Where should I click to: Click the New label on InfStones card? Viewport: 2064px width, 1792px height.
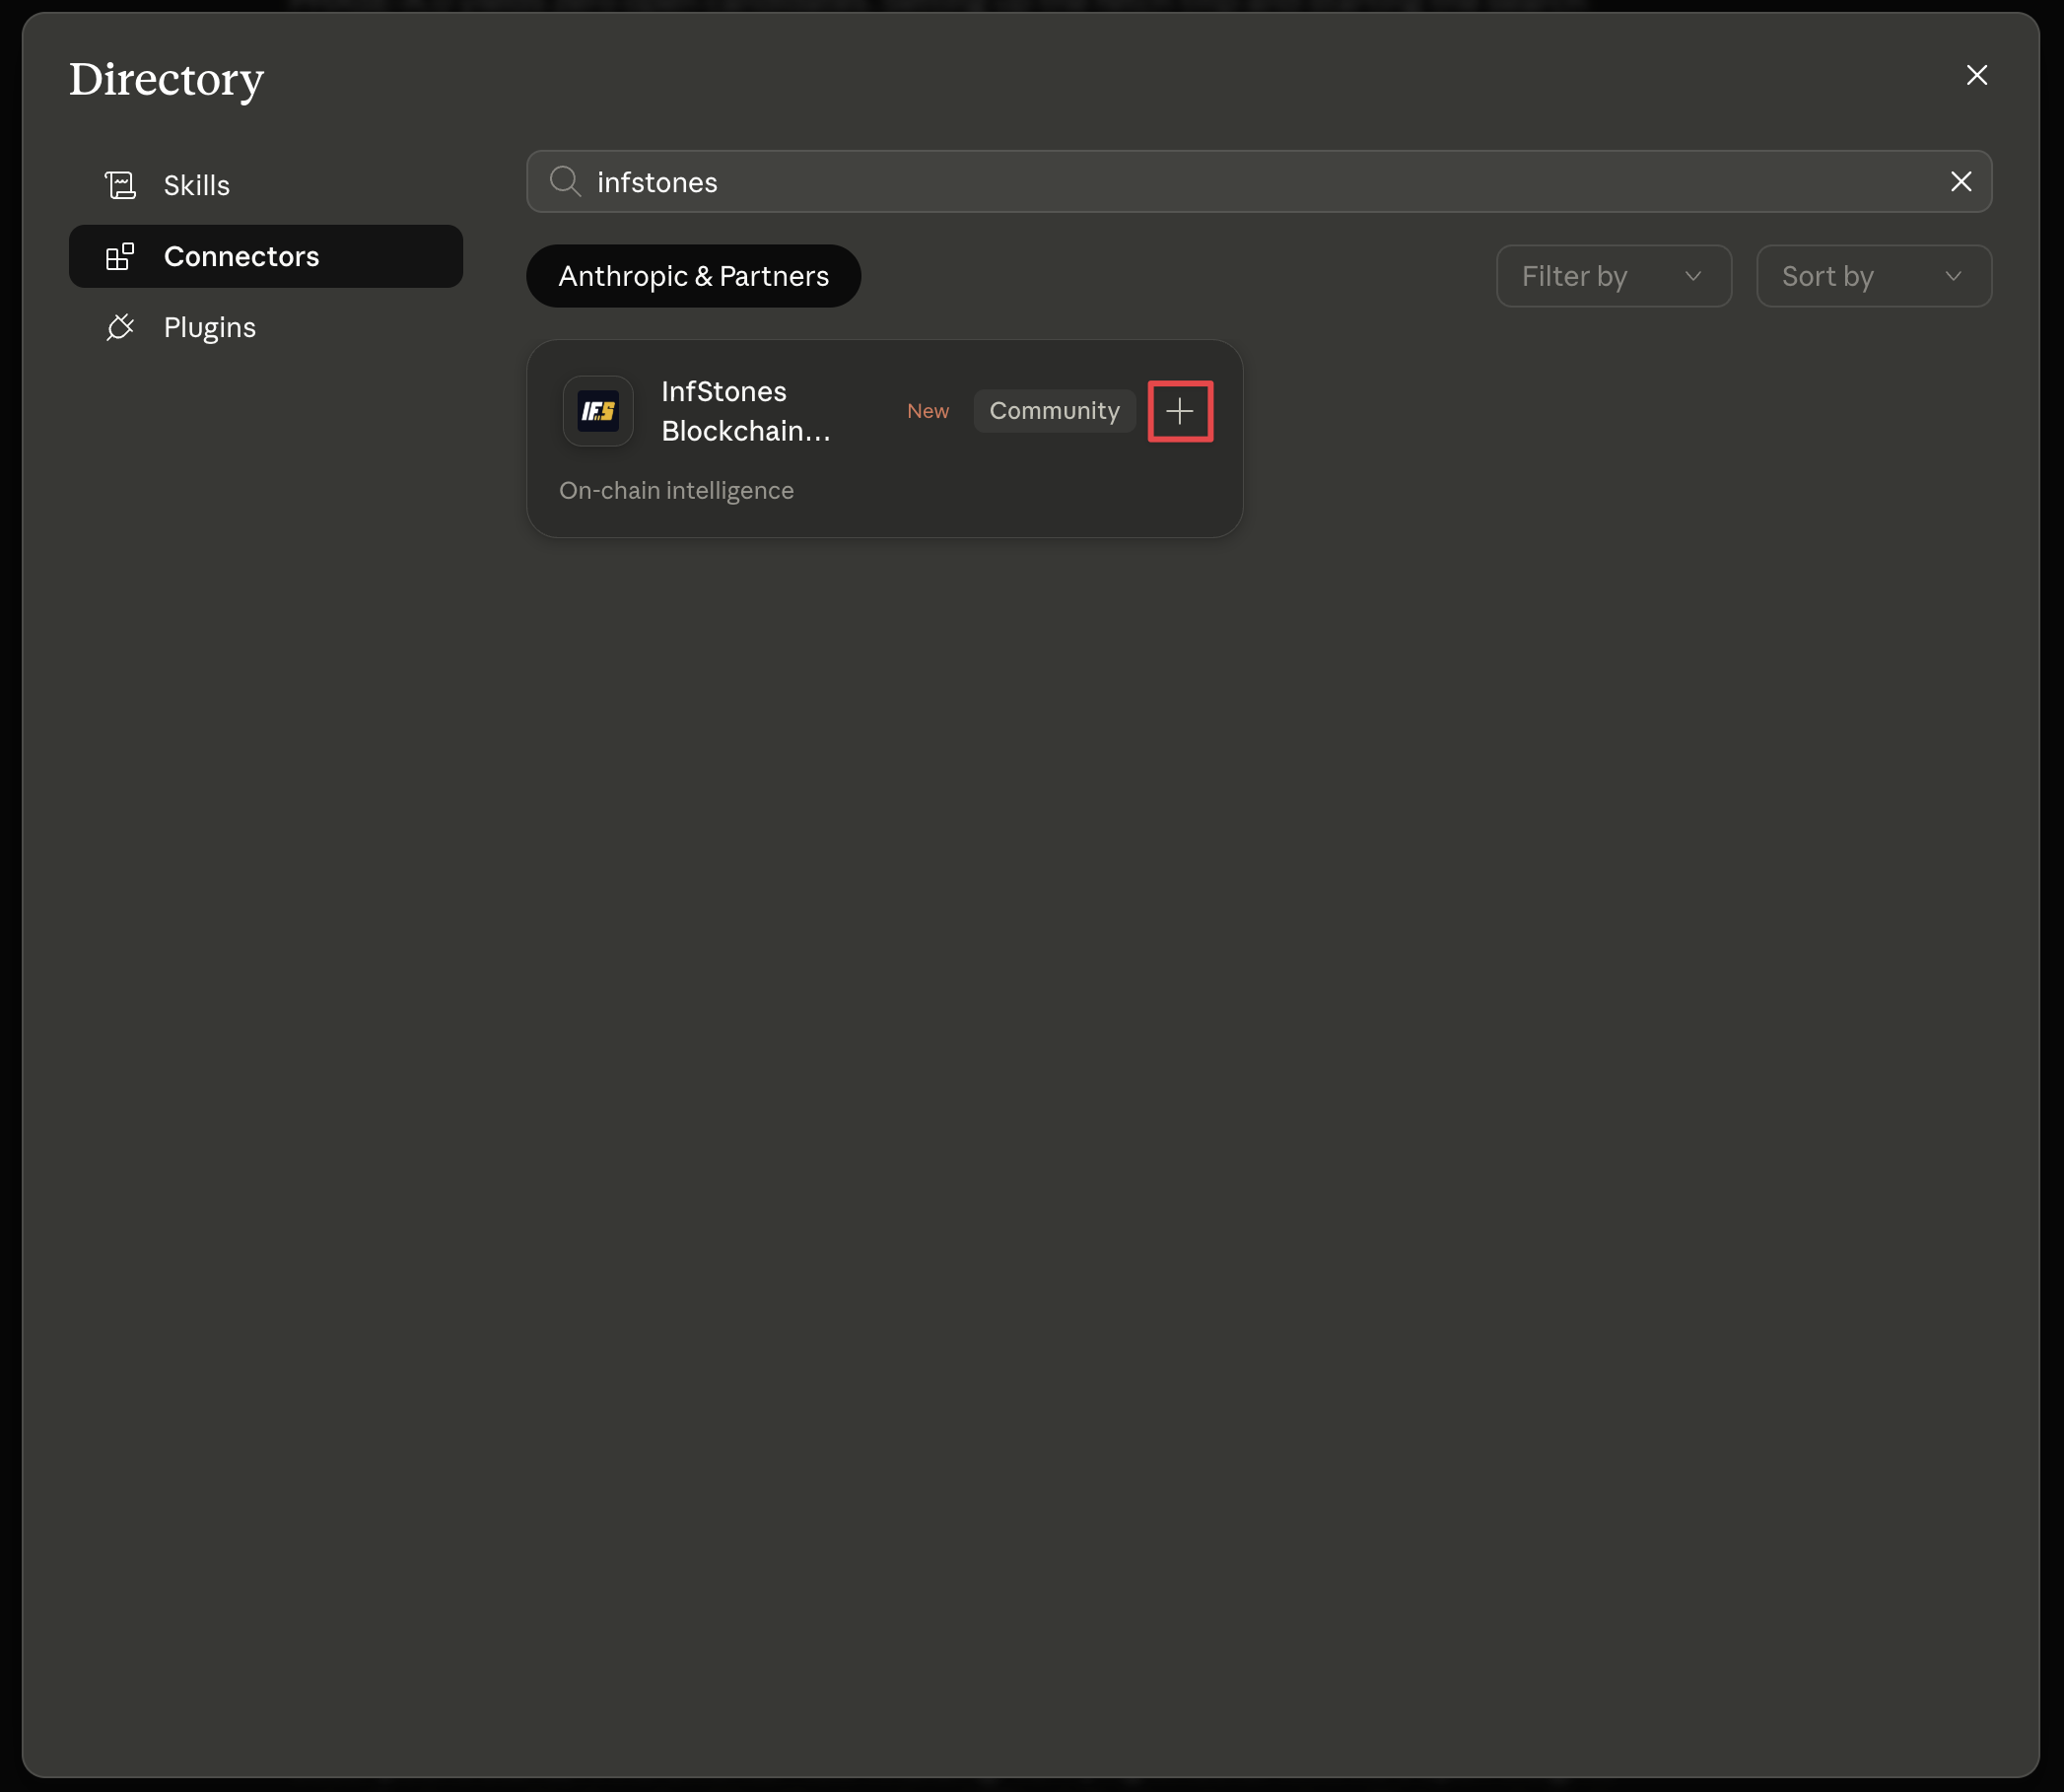[928, 411]
